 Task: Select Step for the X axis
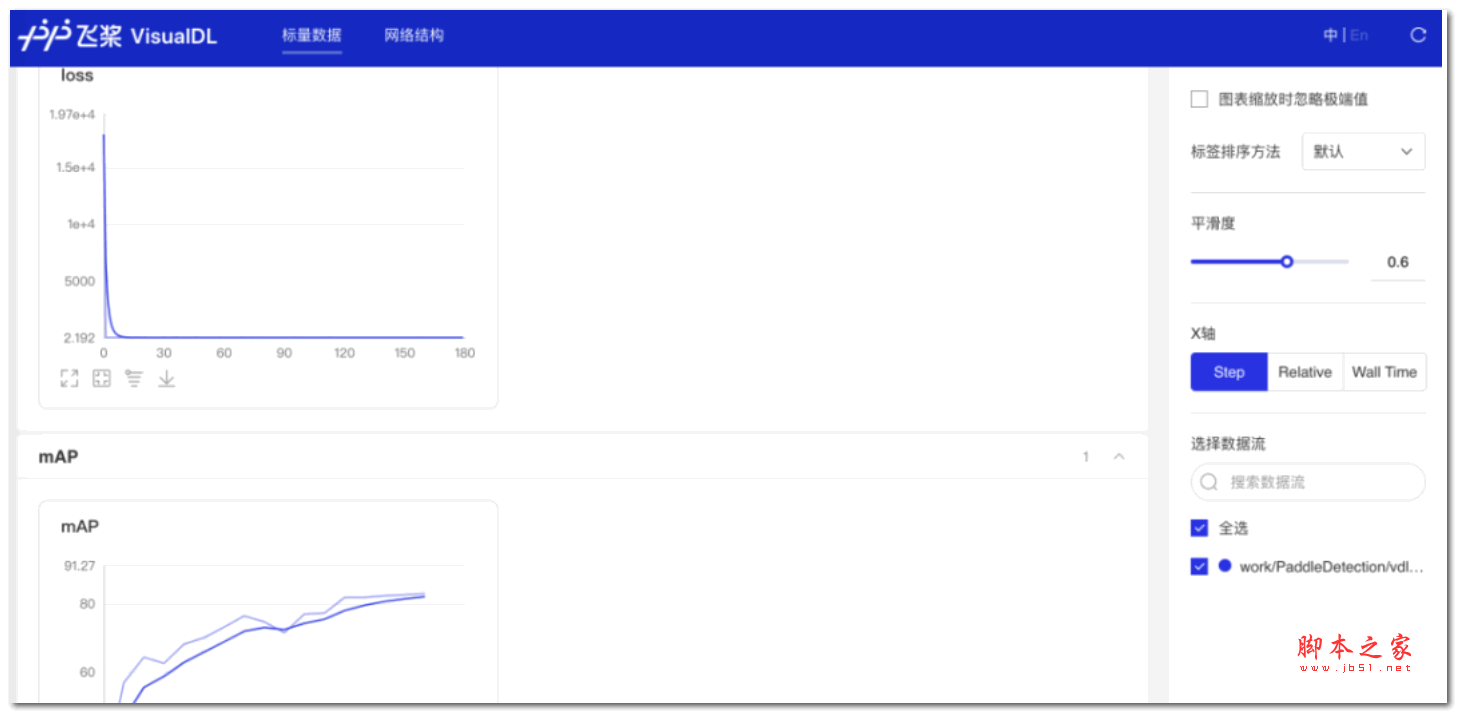(x=1229, y=372)
